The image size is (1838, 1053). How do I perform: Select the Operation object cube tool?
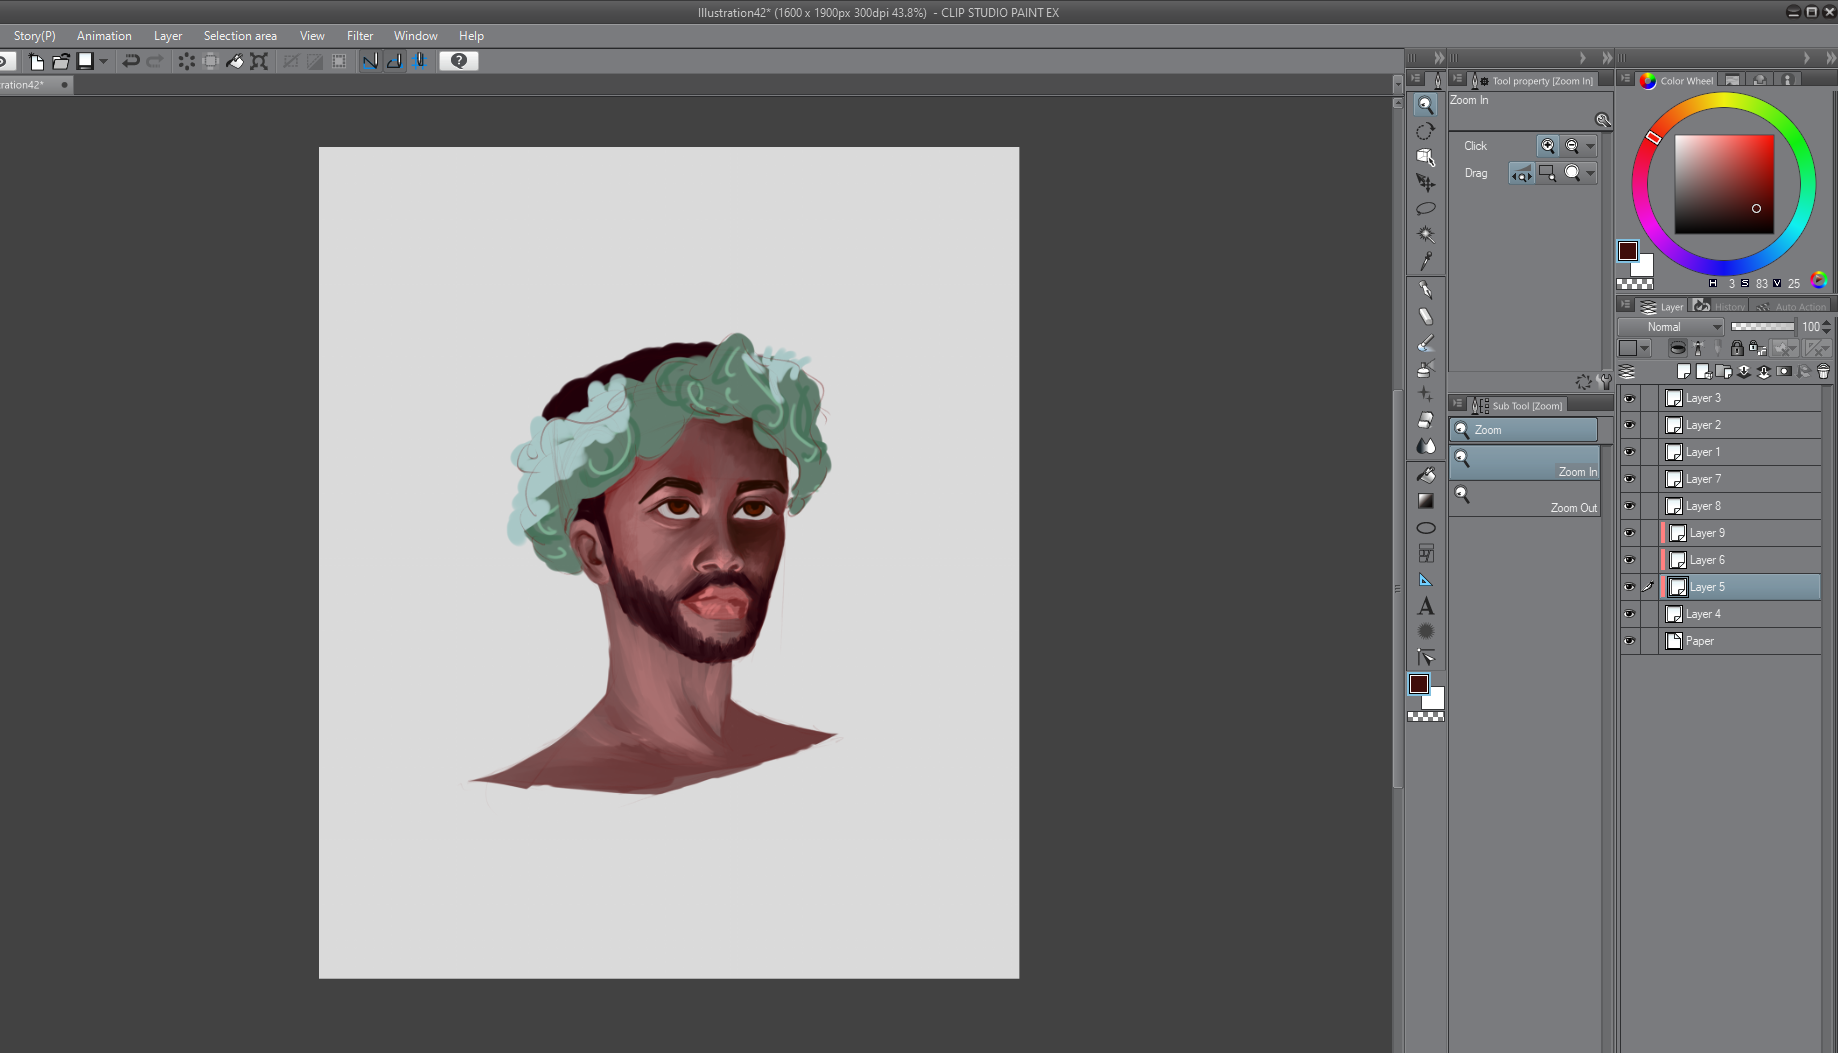(1425, 157)
